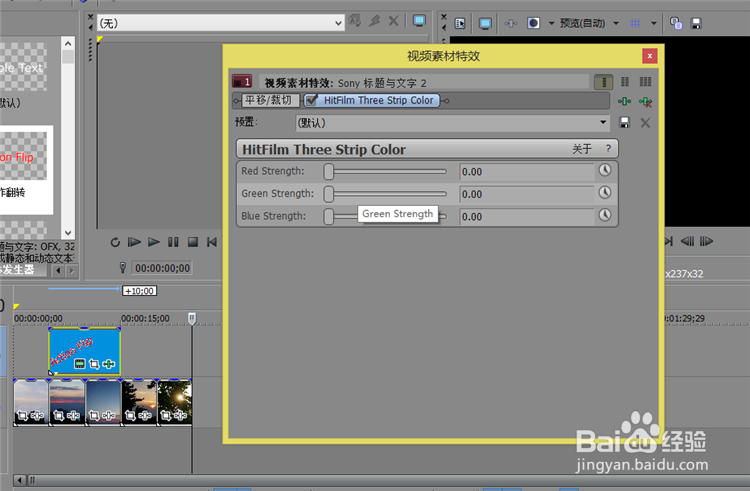Click media generator list scroll up arrow
The width and height of the screenshot is (750, 491).
pyautogui.click(x=68, y=44)
